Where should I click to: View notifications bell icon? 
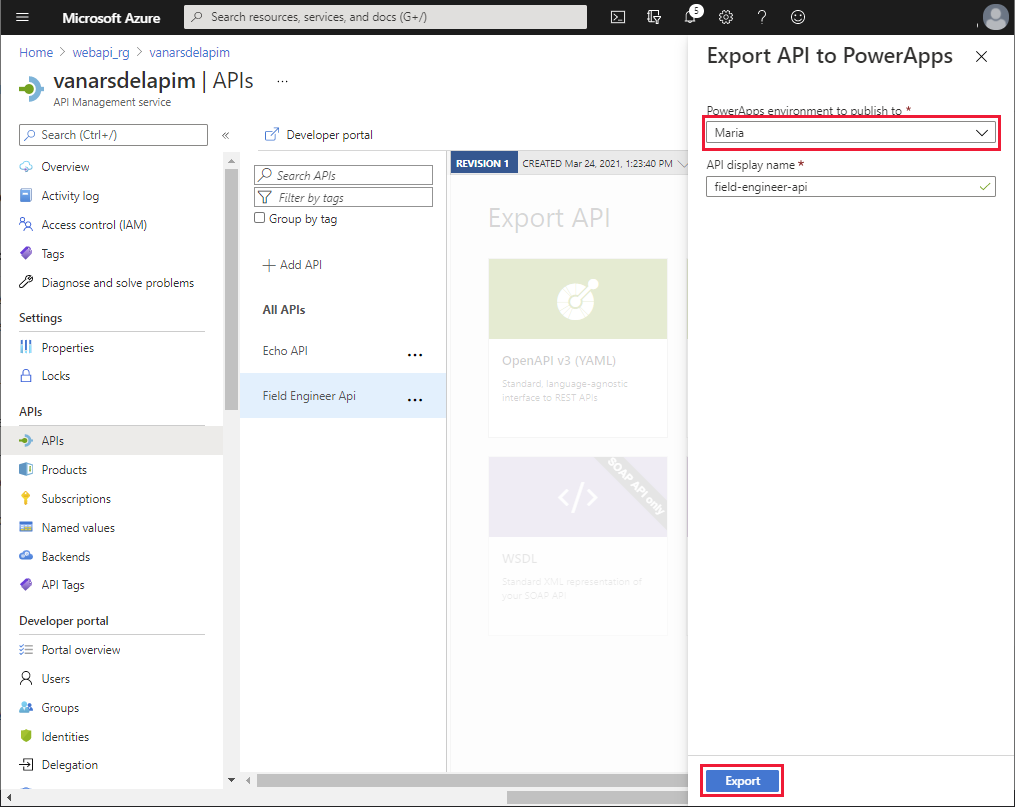(x=691, y=17)
